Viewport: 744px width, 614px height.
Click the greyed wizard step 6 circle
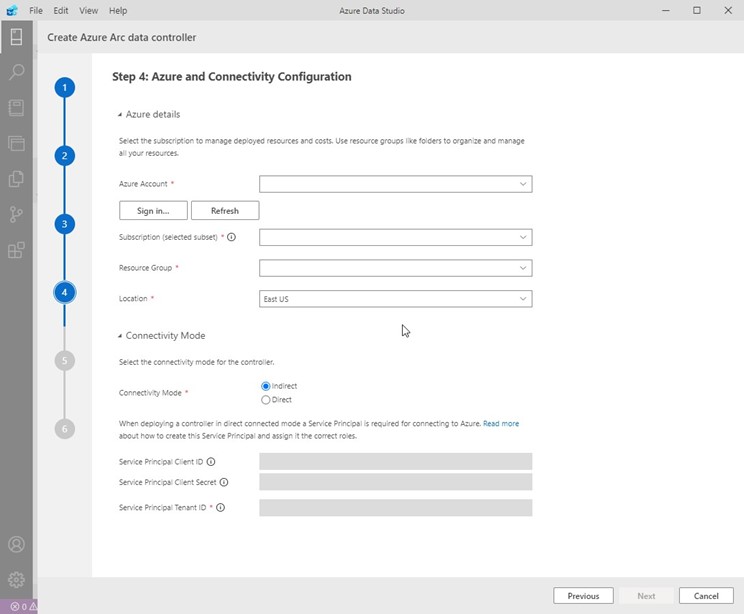[x=65, y=429]
